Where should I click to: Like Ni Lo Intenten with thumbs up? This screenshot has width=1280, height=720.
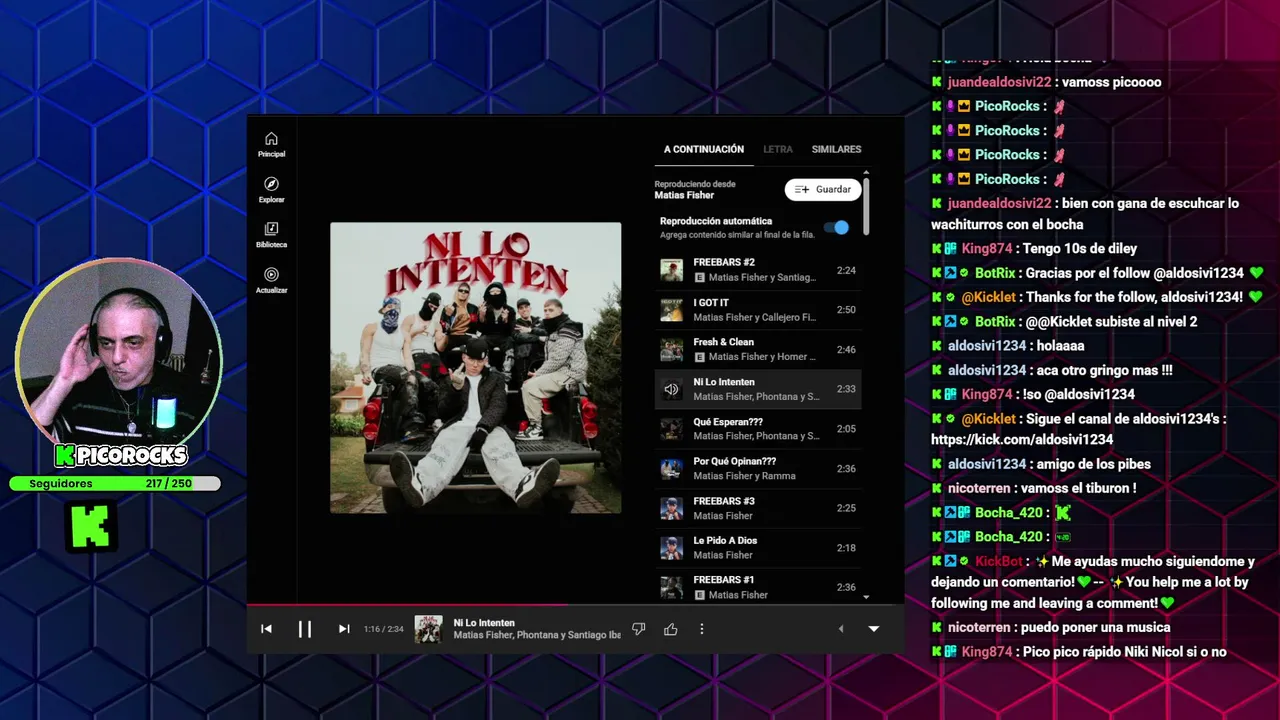[x=671, y=629]
